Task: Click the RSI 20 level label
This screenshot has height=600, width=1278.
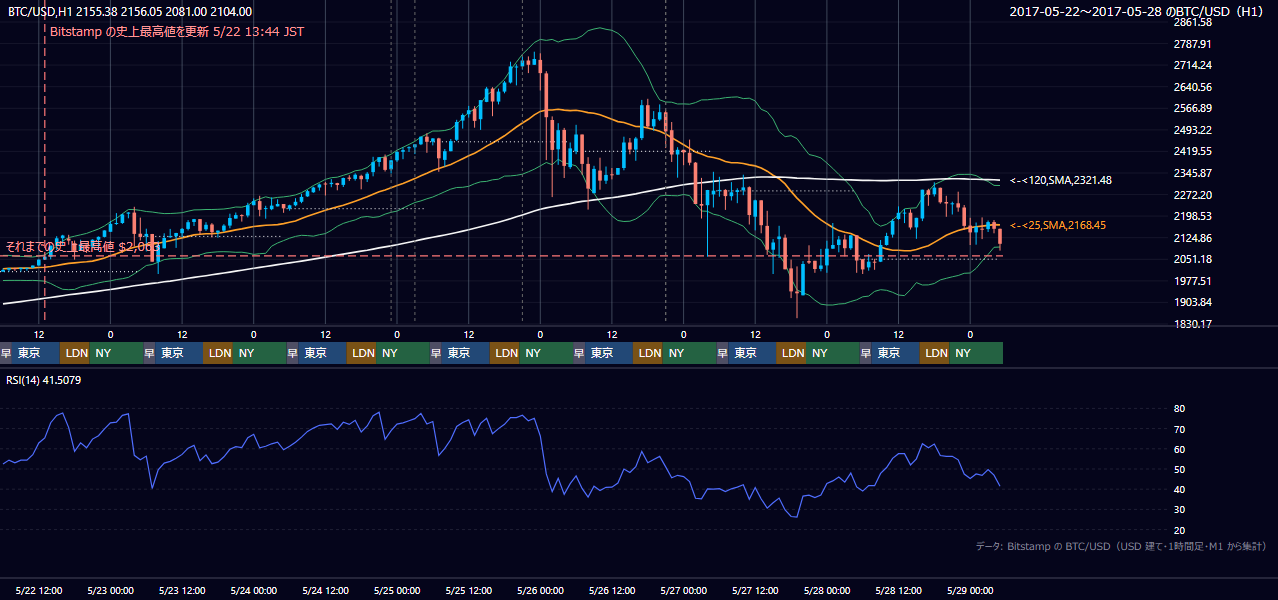Action: [1179, 530]
